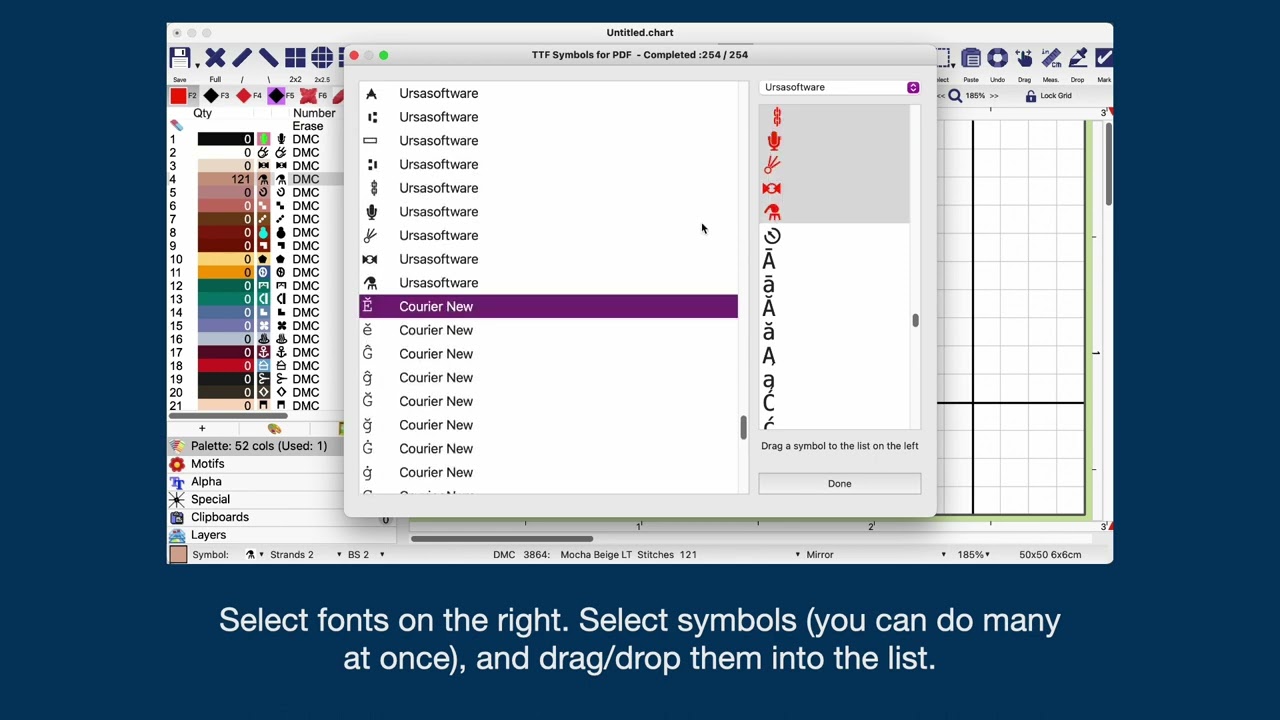1280x720 pixels.
Task: Select the red bow-tie symbol in font preview
Action: coord(771,188)
